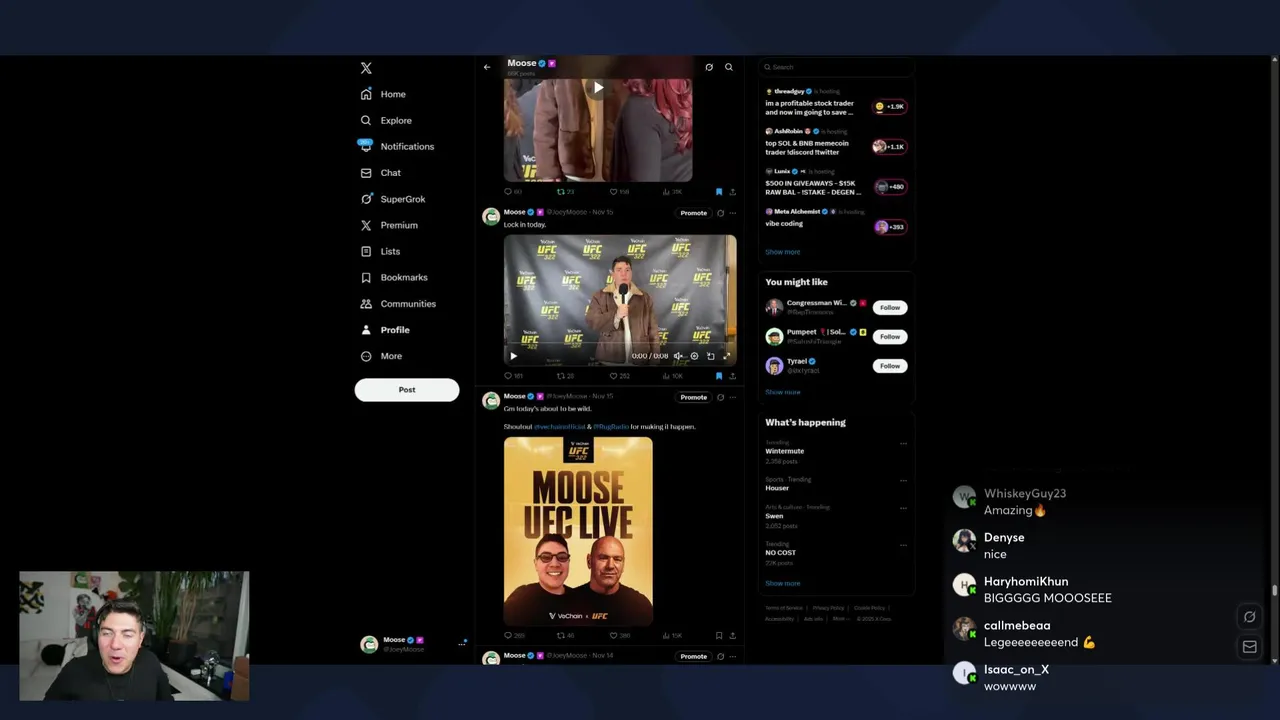Click the Profile icon in sidebar
This screenshot has width=1280, height=720.
366,330
